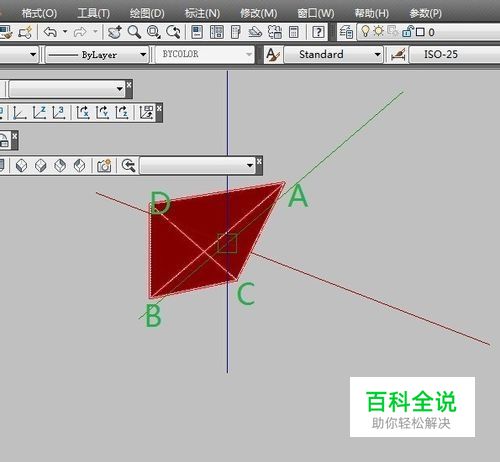500x462 pixels.
Task: Toggle layer 0 on/off light bulb
Action: 365,31
